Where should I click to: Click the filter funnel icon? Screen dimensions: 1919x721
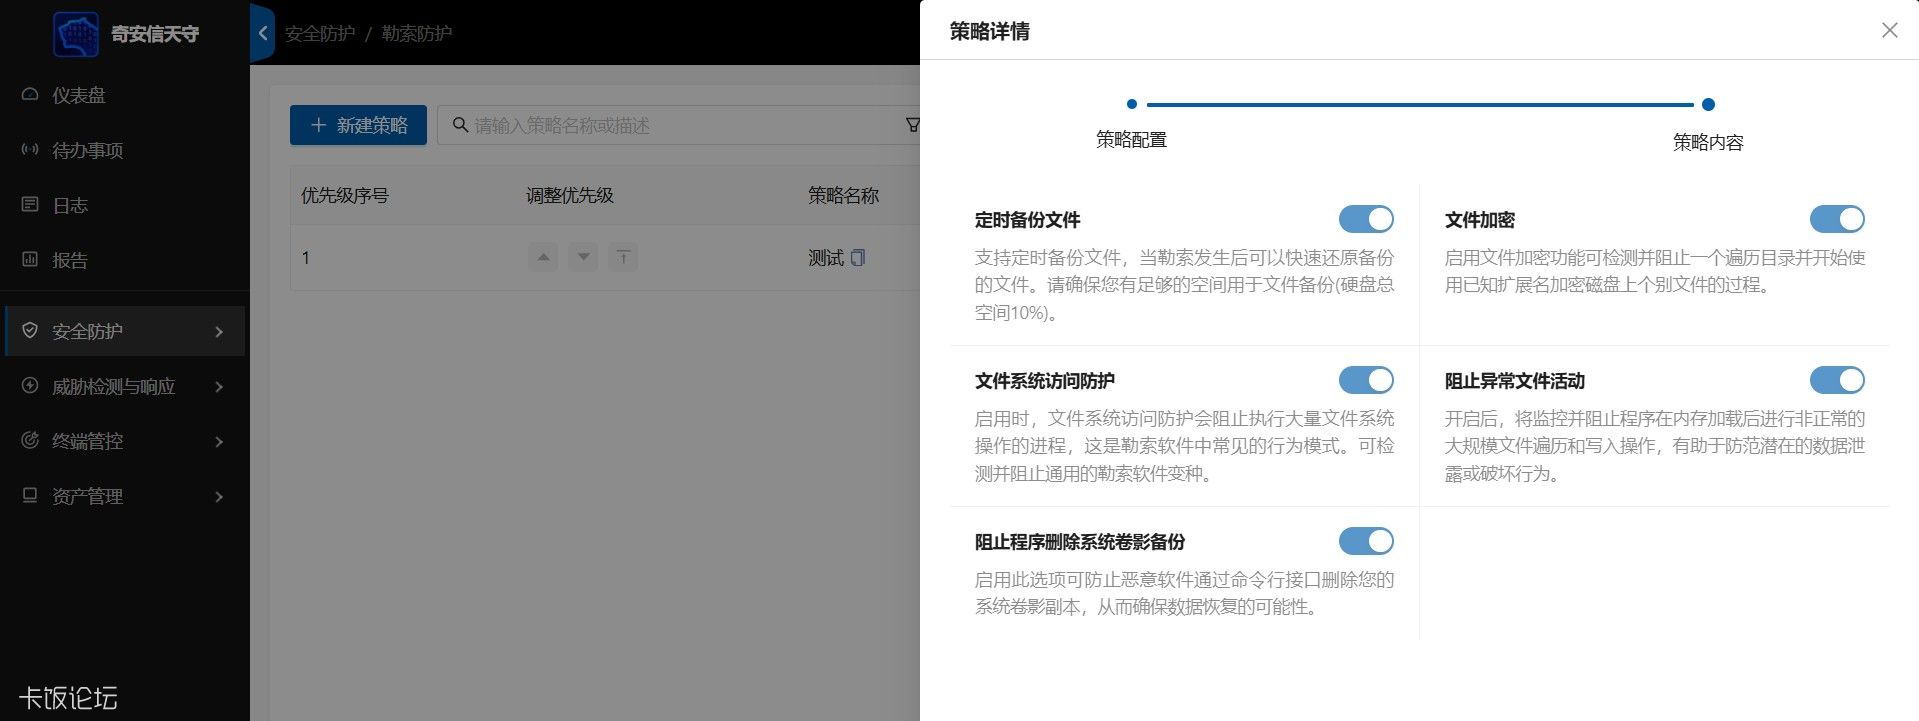pos(912,125)
